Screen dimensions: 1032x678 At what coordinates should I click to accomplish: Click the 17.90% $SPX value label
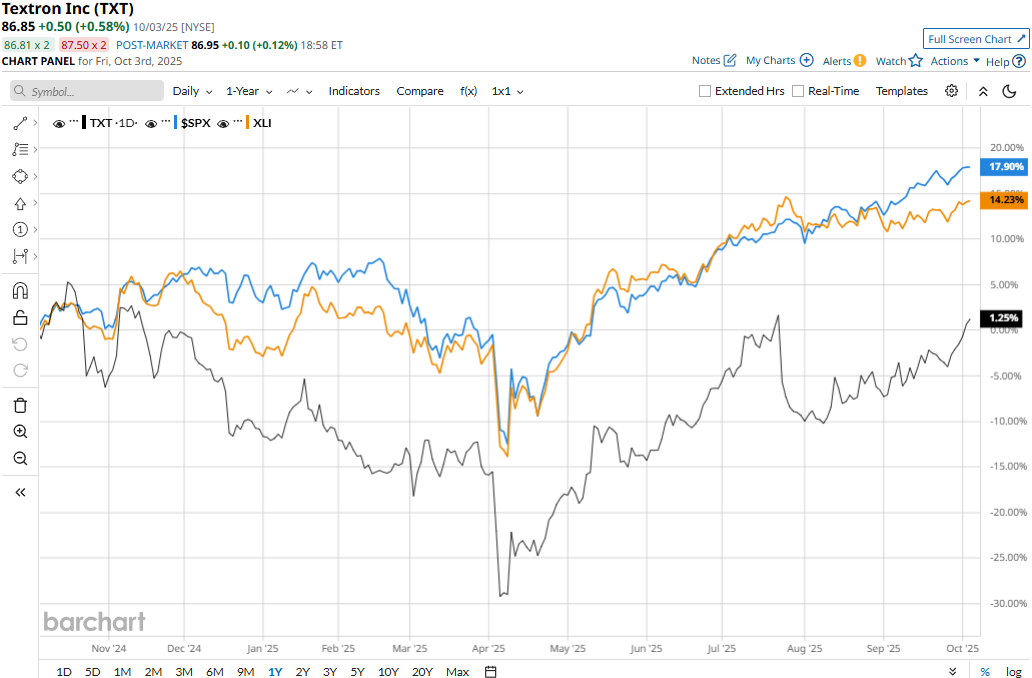[1004, 167]
